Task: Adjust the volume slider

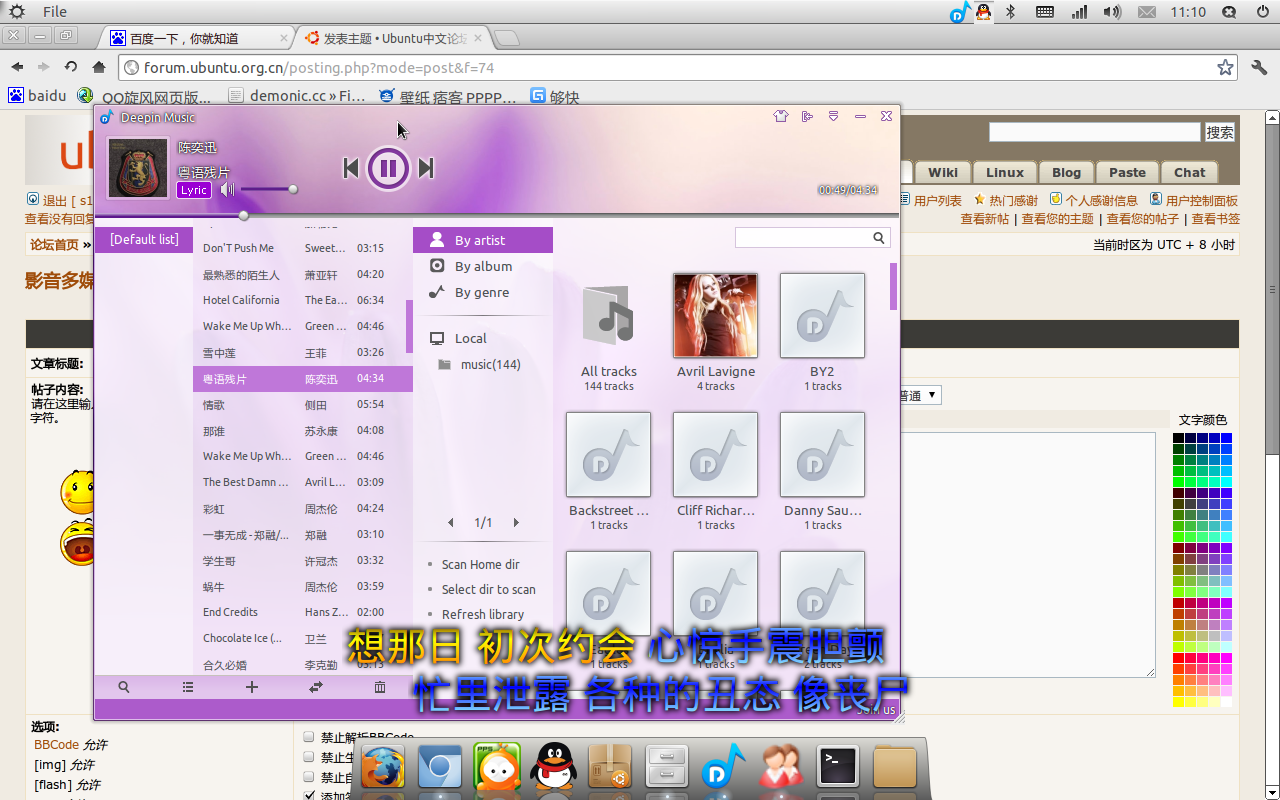Action: tap(267, 189)
